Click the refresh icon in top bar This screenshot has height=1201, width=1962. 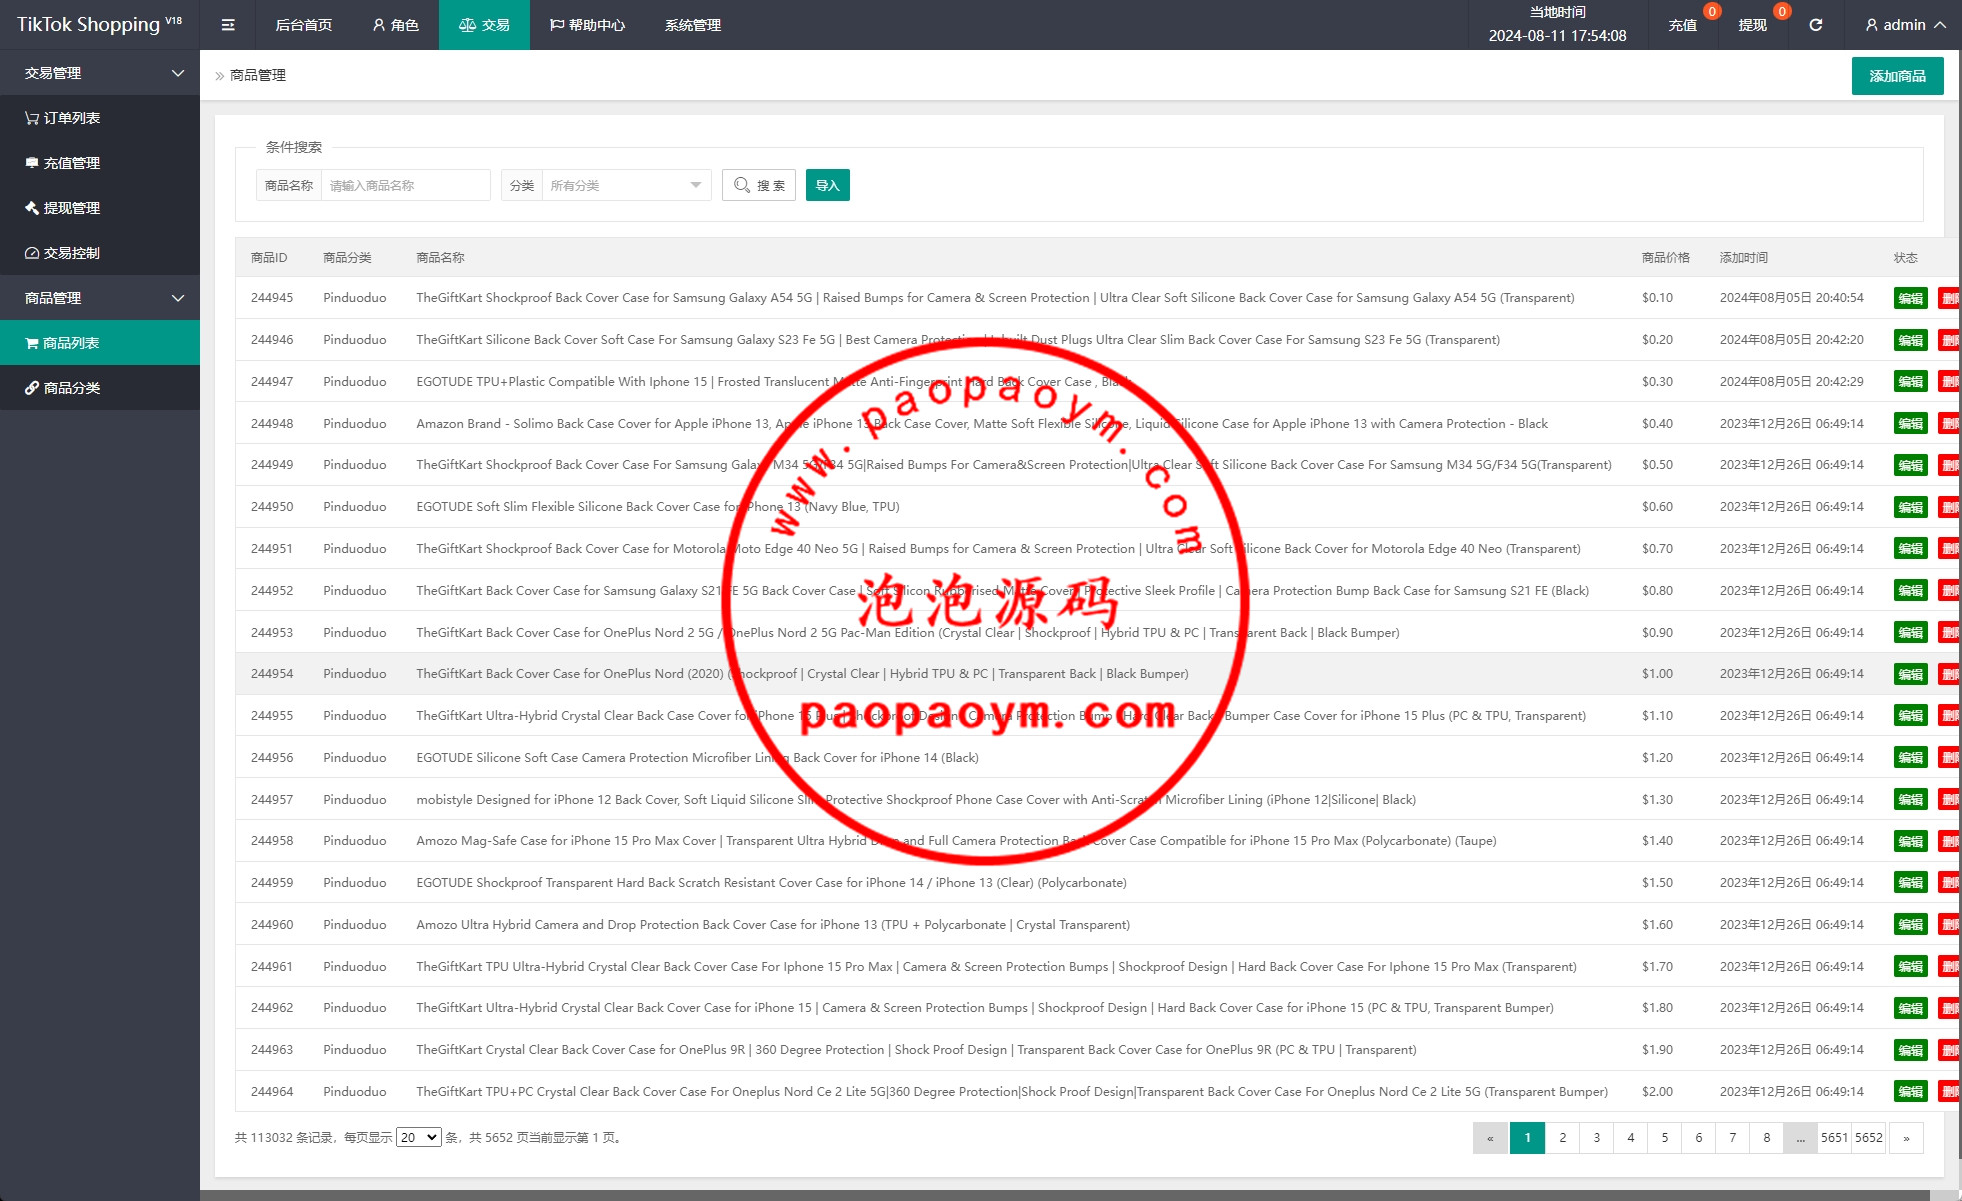[x=1815, y=25]
